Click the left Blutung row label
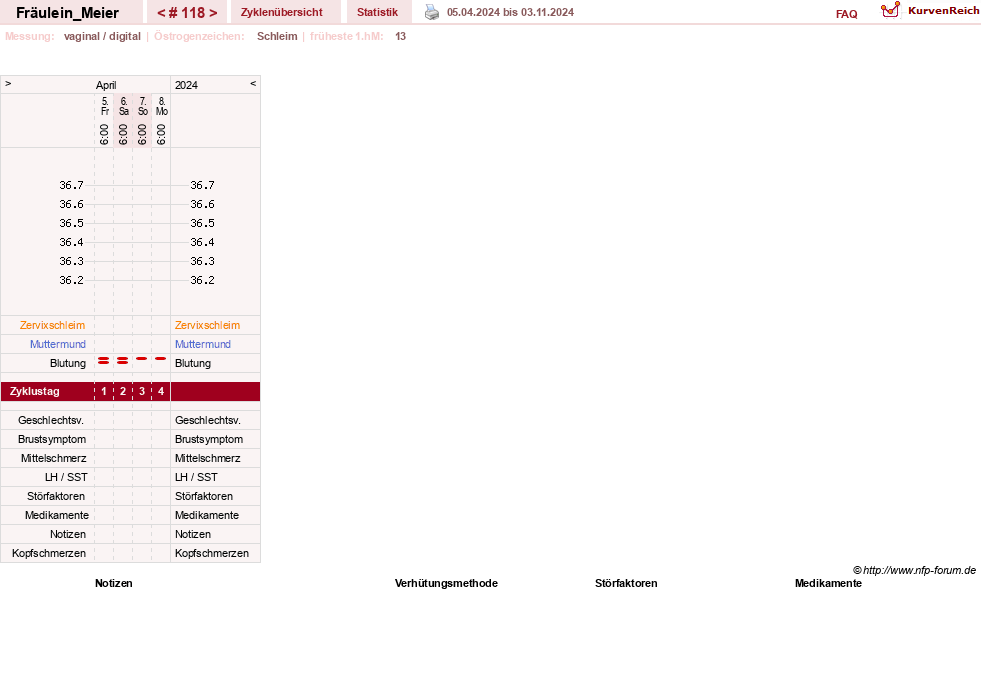Viewport: 981px width, 682px height. pyautogui.click(x=68, y=363)
